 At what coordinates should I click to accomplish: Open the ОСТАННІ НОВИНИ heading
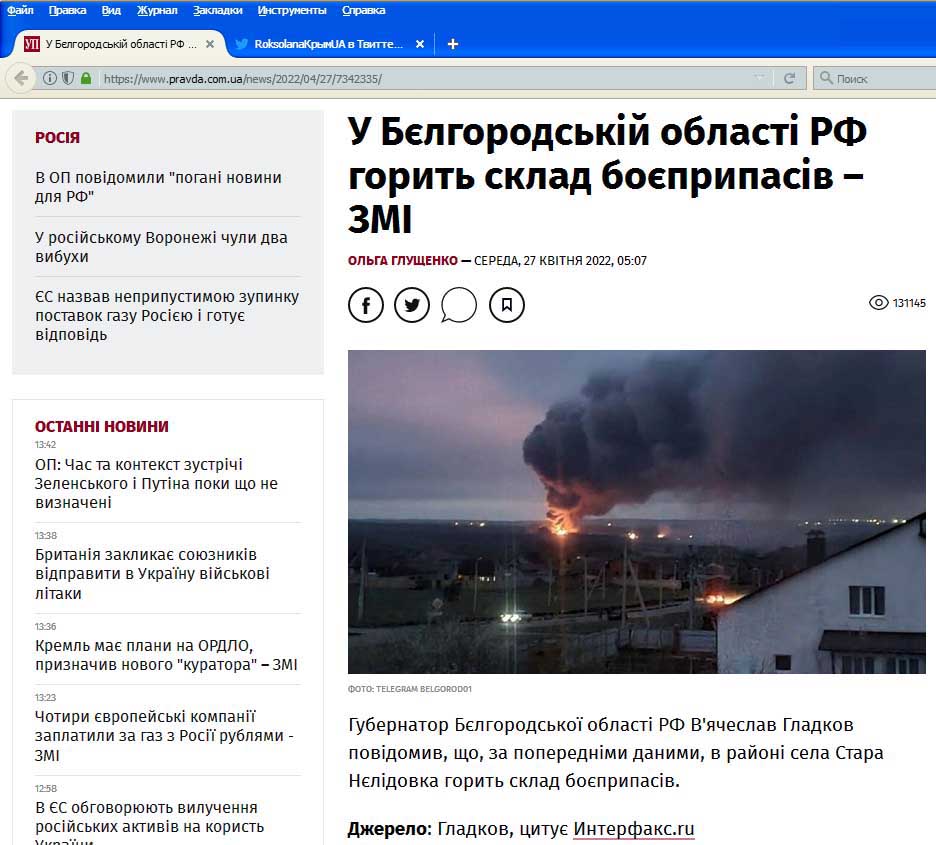coord(101,426)
